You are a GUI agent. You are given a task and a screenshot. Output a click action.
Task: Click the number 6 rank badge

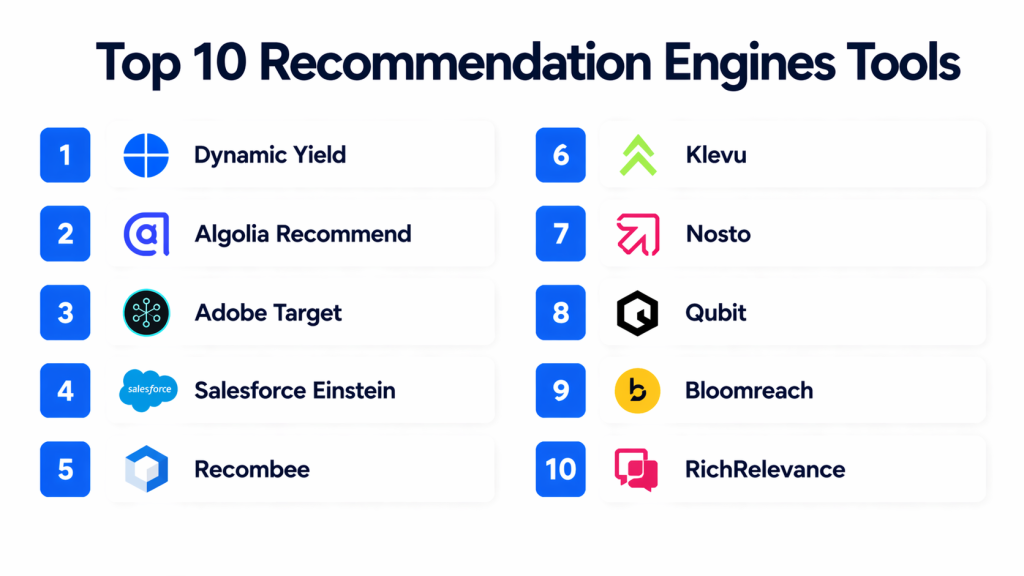561,155
